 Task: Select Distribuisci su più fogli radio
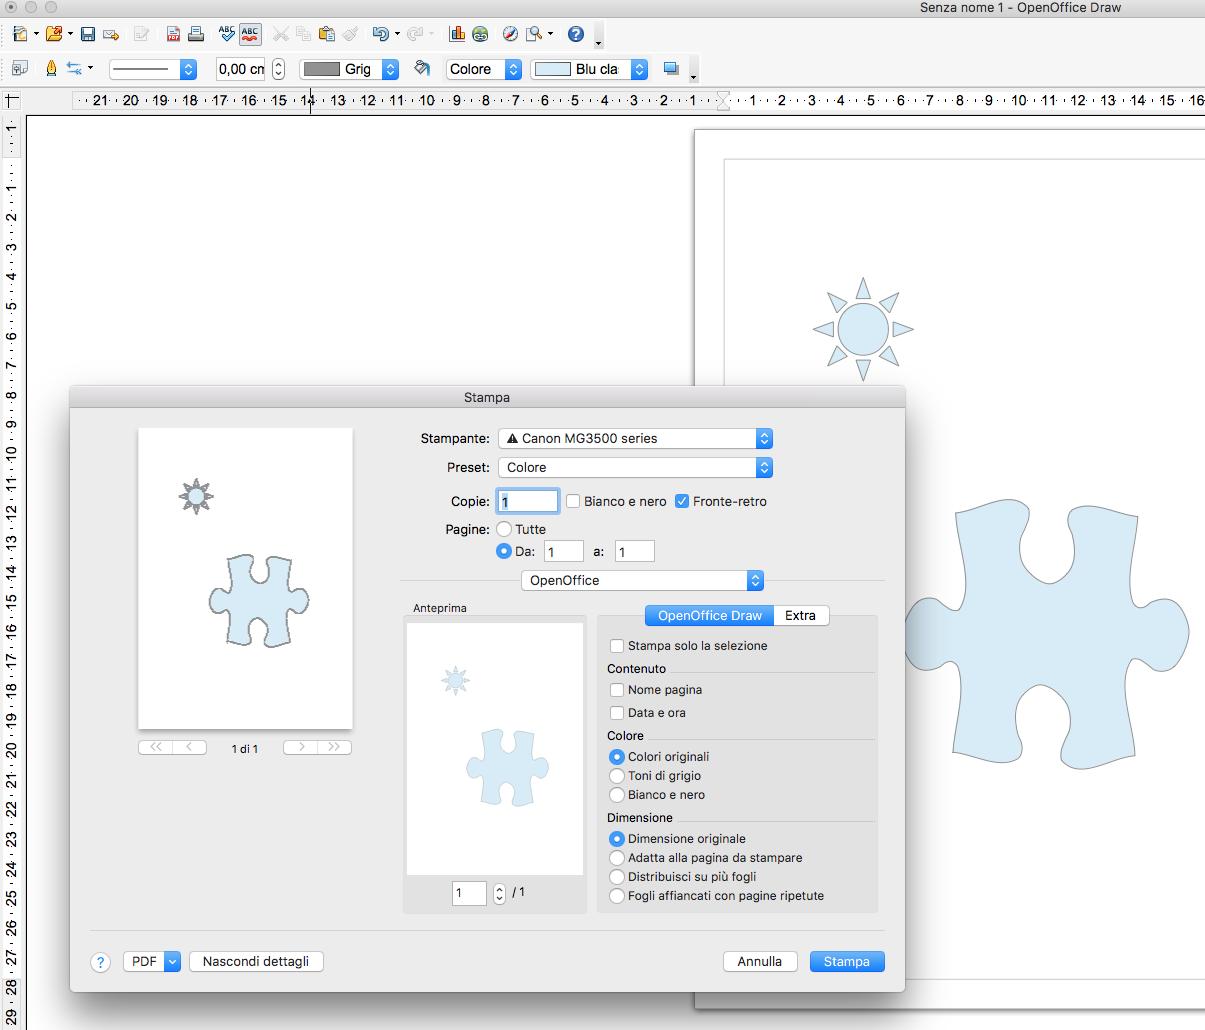coord(617,877)
